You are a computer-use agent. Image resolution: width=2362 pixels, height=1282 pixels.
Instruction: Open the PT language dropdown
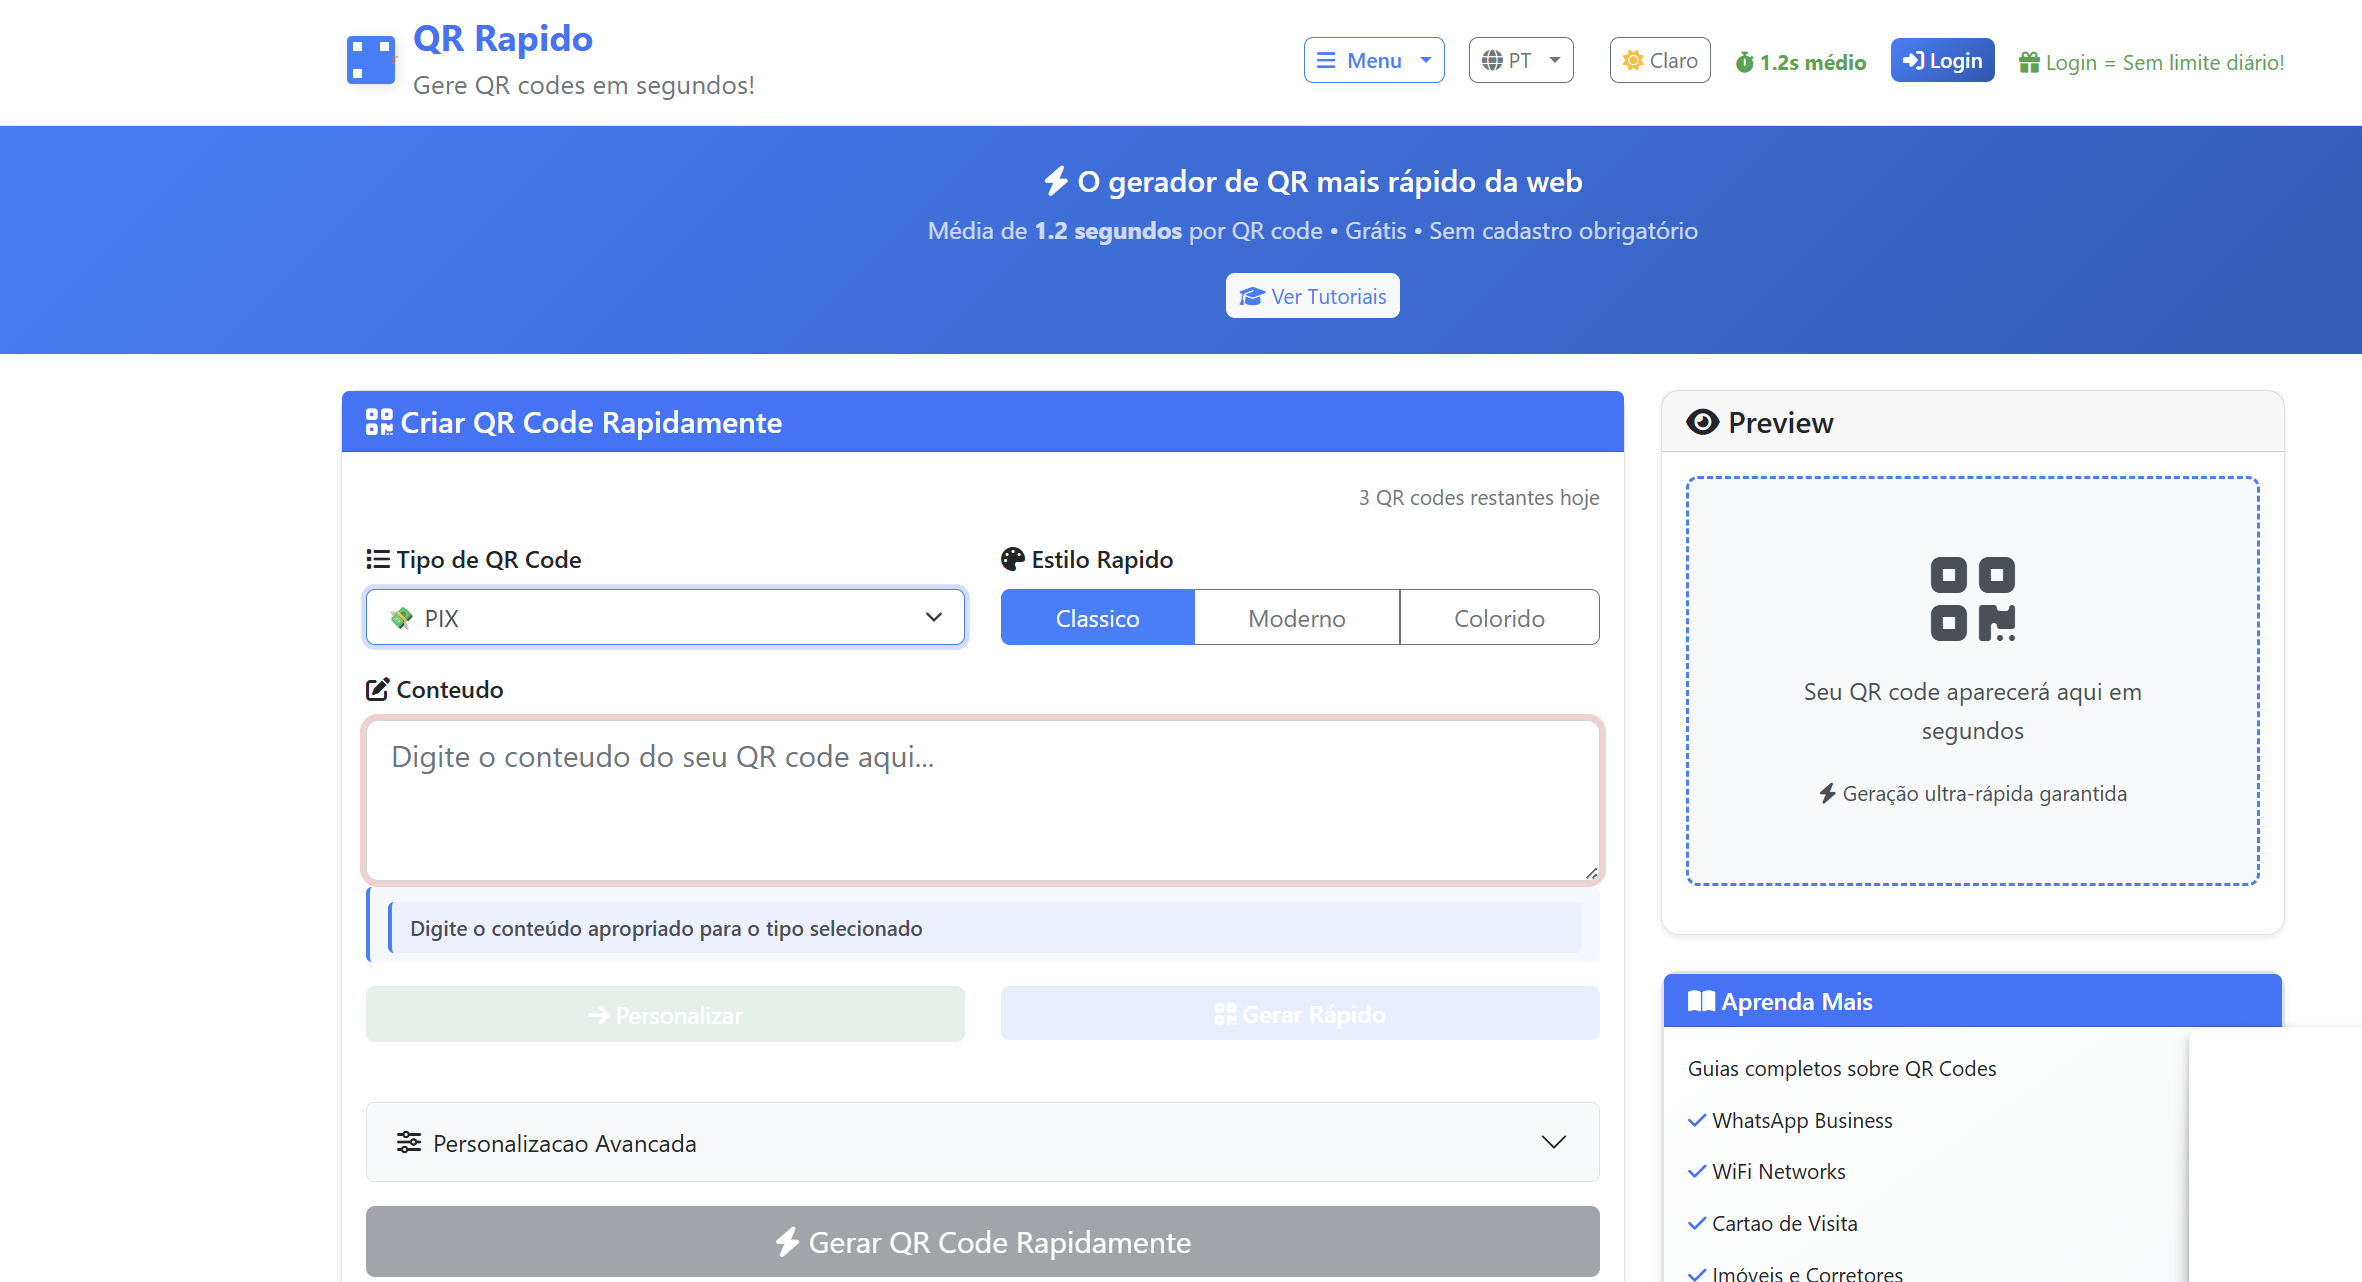[1520, 61]
